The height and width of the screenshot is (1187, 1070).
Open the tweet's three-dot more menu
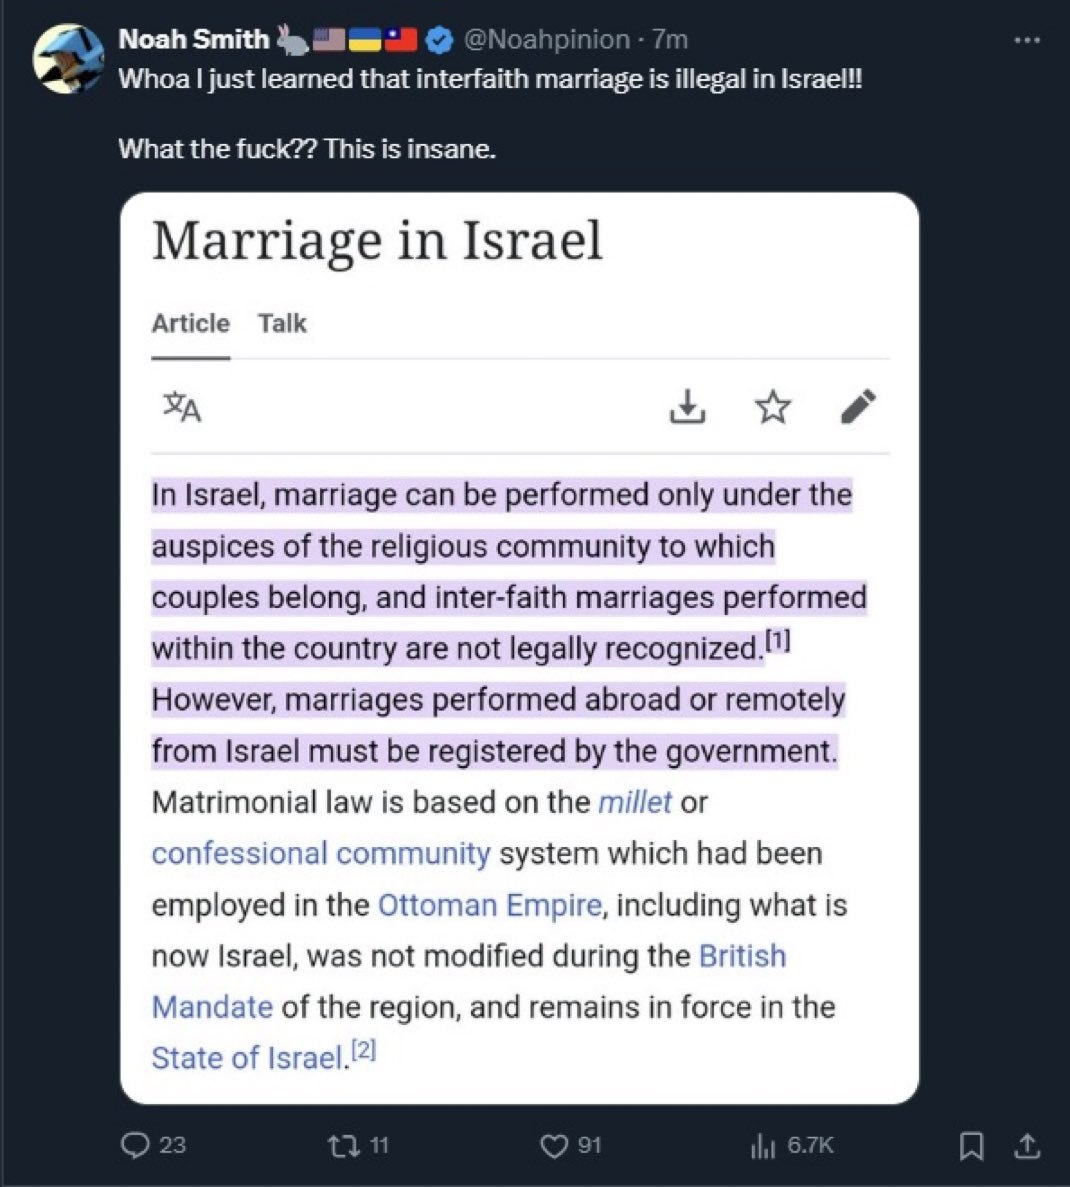pyautogui.click(x=1027, y=40)
